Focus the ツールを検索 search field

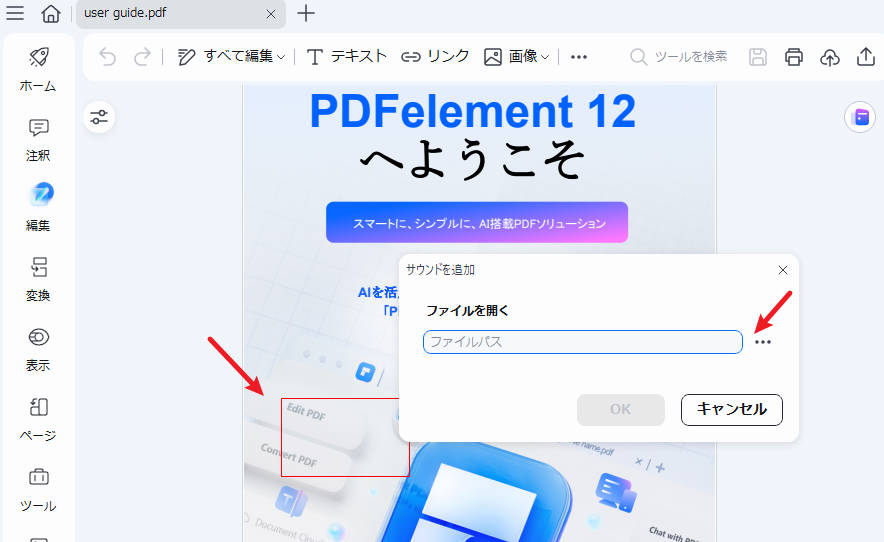point(679,56)
